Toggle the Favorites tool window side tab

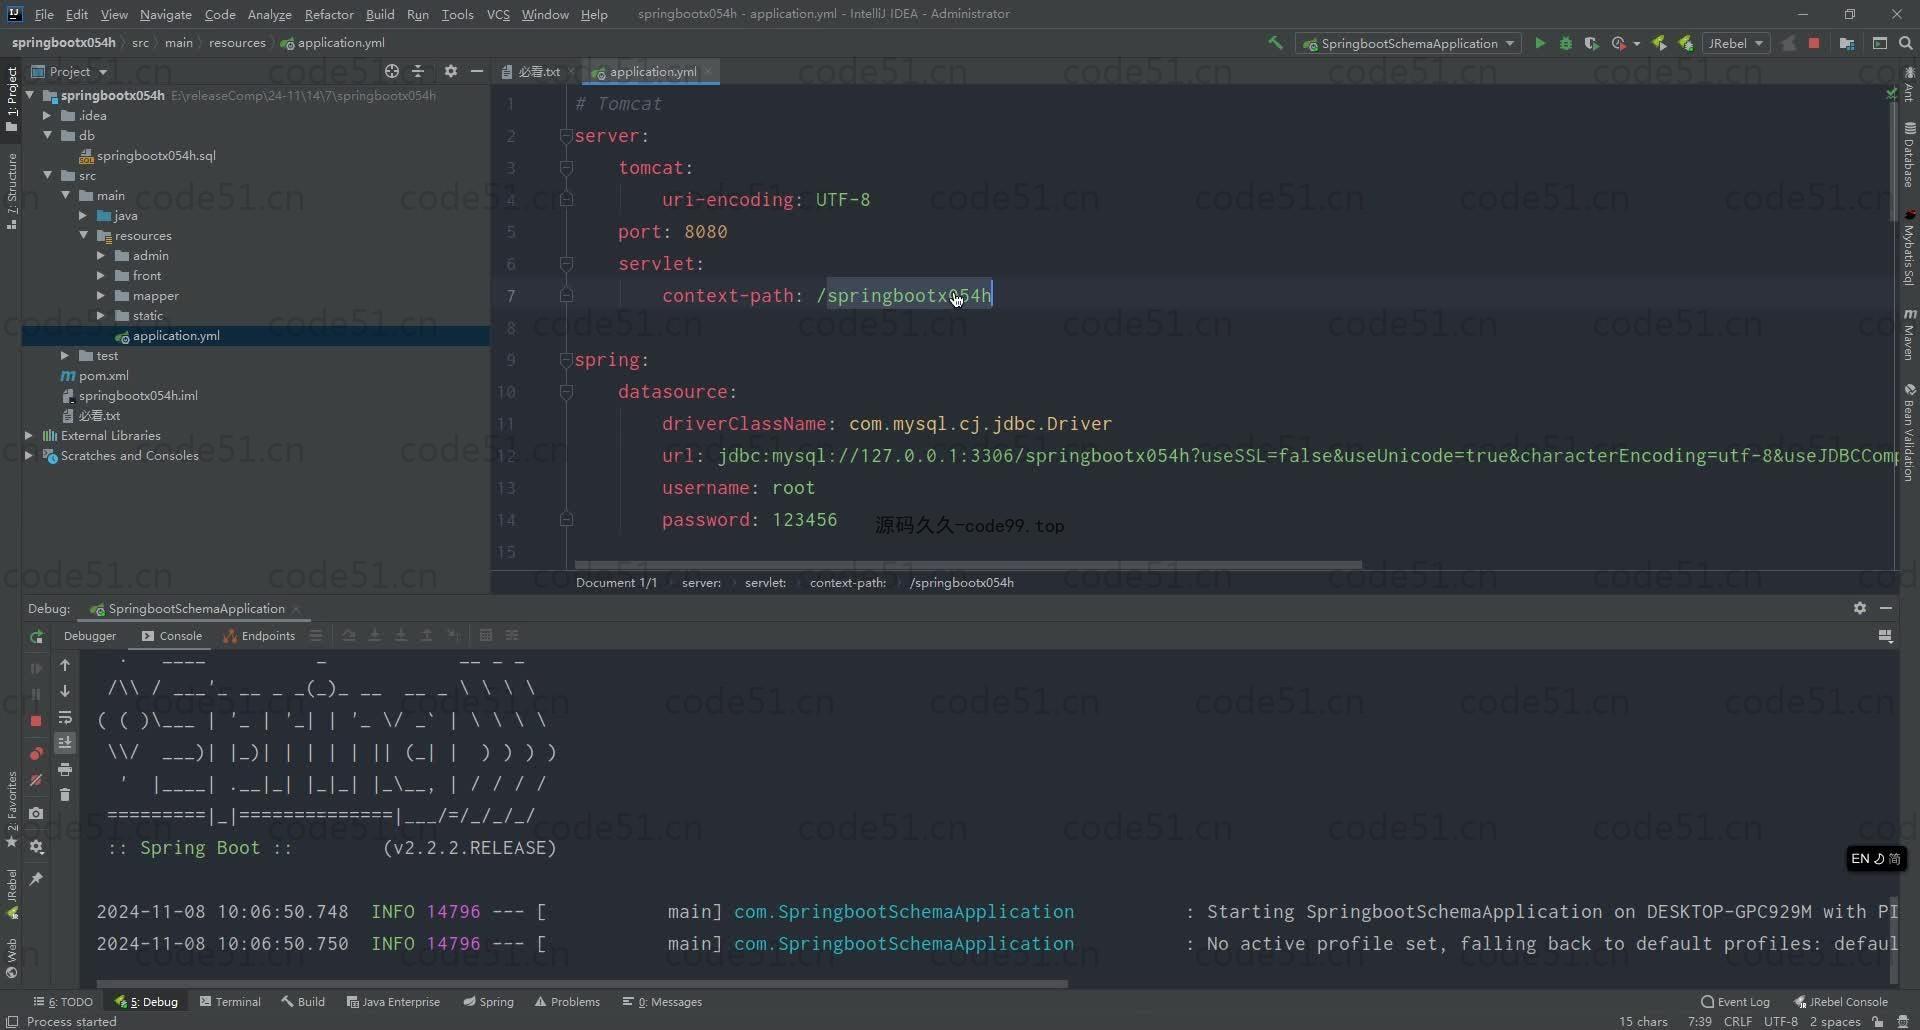click(11, 809)
